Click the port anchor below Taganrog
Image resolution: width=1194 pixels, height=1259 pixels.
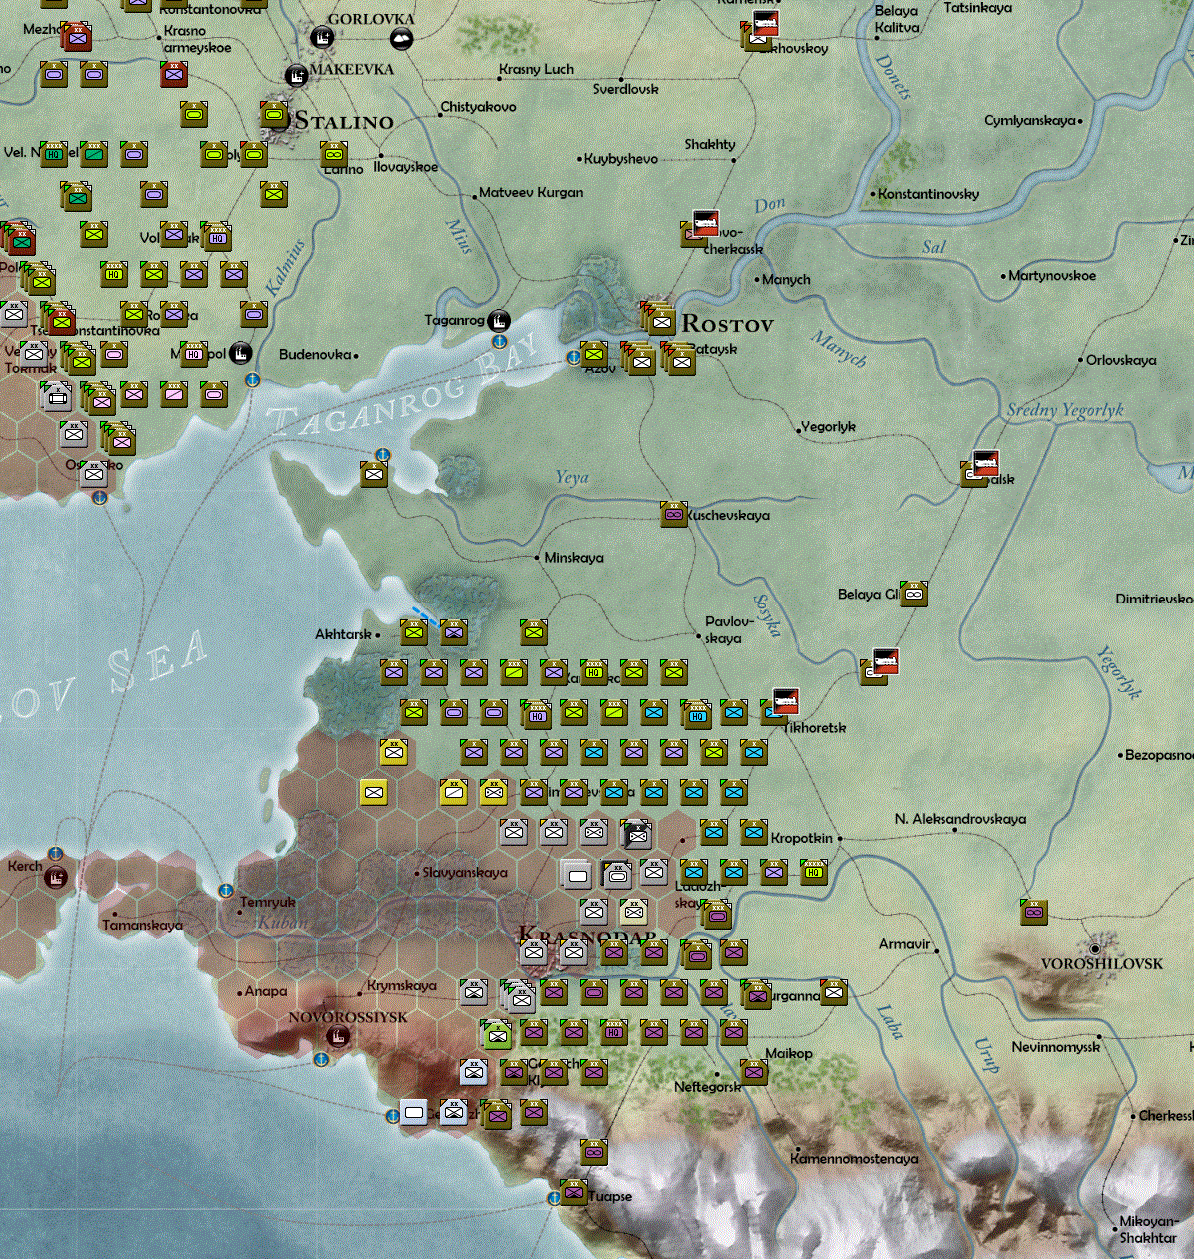[499, 342]
